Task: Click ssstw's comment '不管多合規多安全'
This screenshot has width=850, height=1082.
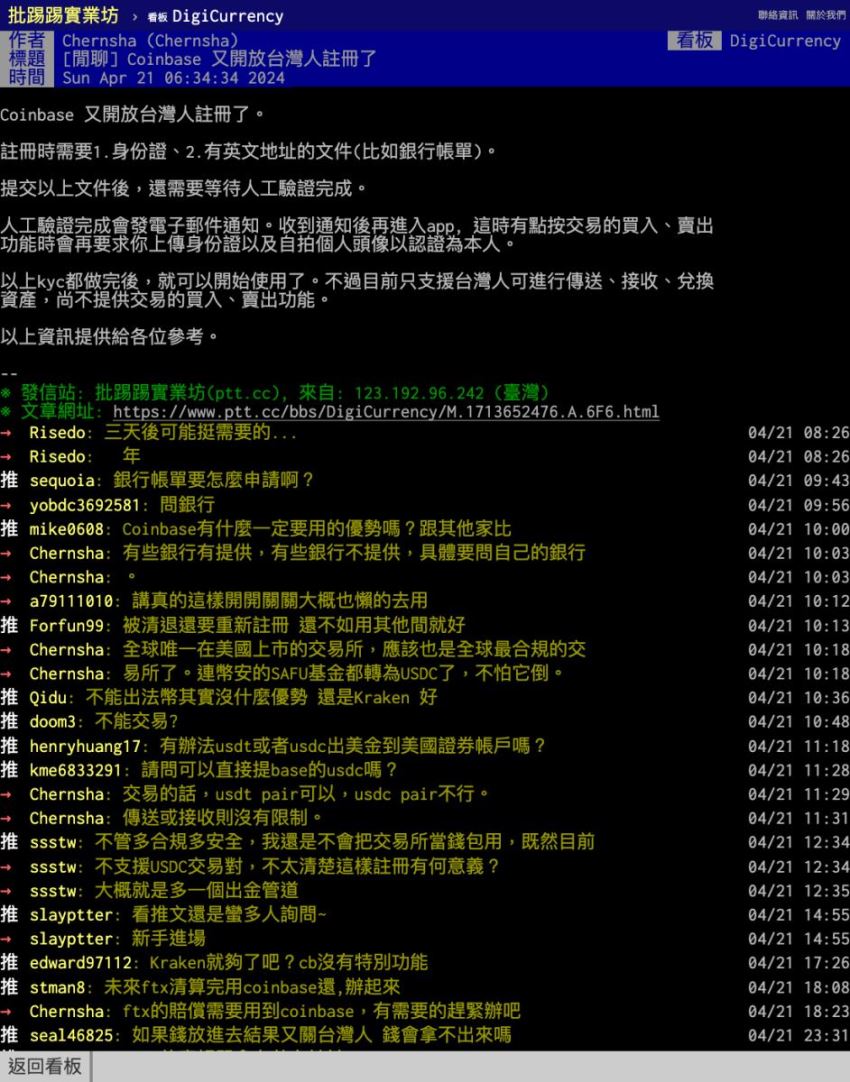Action: point(344,842)
